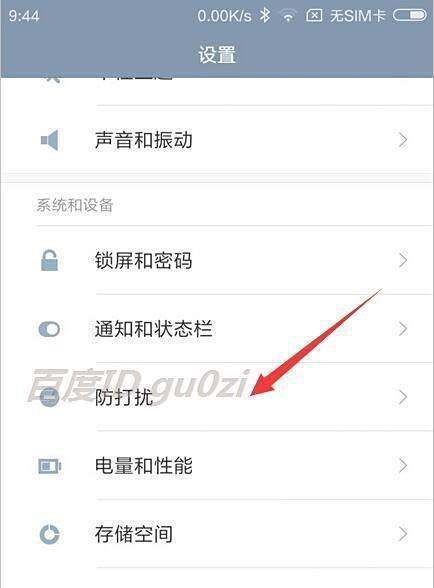Image resolution: width=434 pixels, height=588 pixels.
Task: Tap the battery icon beside 电量和性能
Action: (x=50, y=466)
